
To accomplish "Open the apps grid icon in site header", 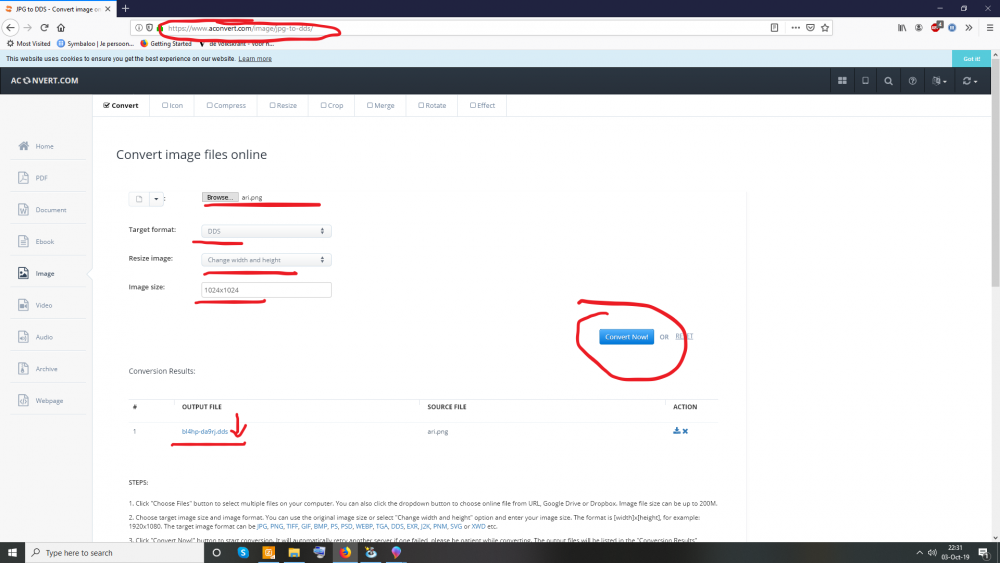I will (842, 81).
